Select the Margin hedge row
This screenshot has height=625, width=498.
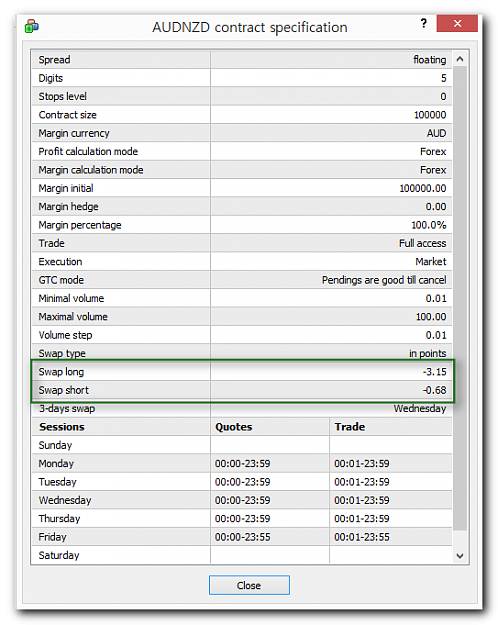click(242, 206)
